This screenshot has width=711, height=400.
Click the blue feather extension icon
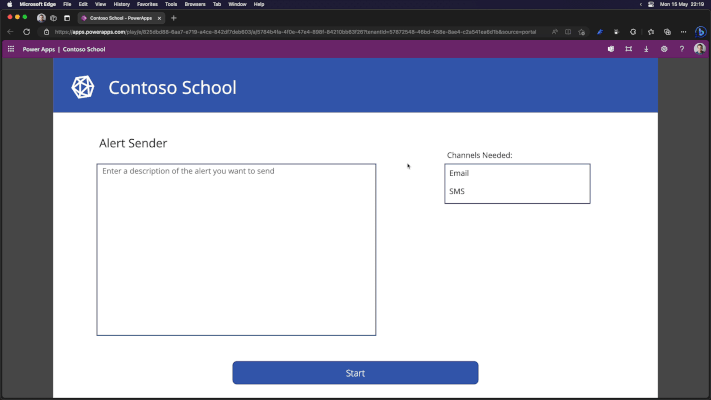click(x=600, y=32)
